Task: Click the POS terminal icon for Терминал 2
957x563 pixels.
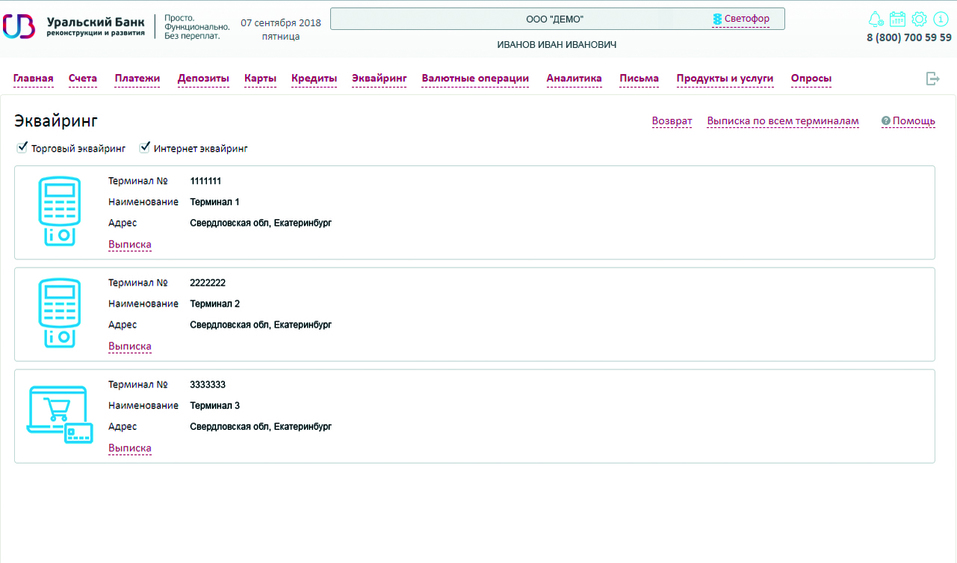Action: (58, 313)
